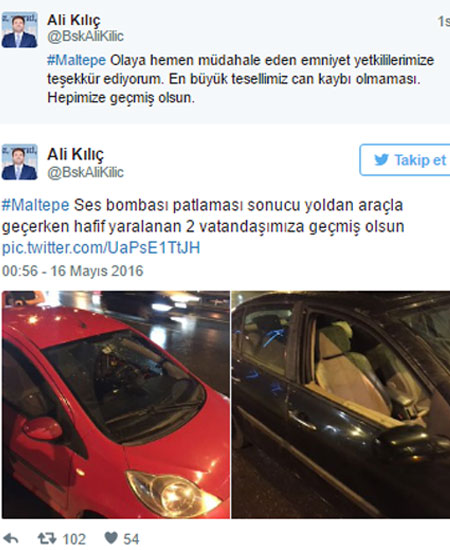Open Ali Kılıç avatar in top tweet
The image size is (450, 550).
coord(19,29)
